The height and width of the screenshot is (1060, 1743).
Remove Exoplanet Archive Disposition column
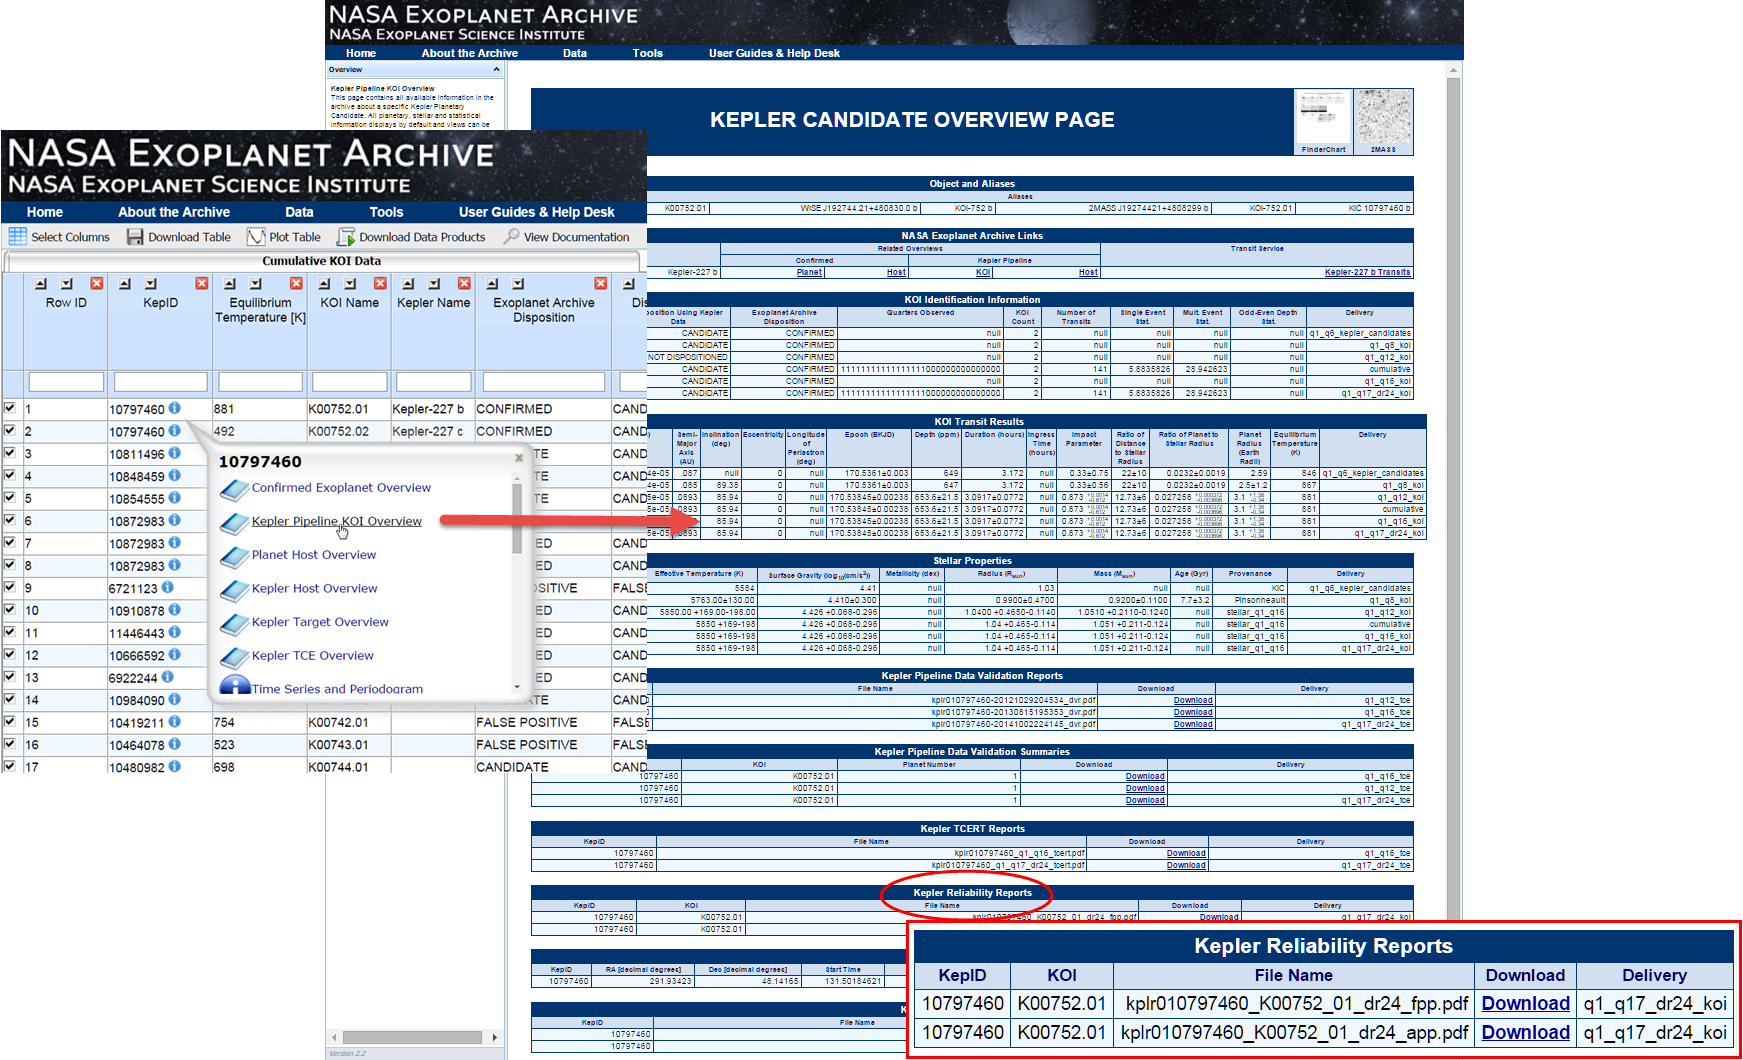601,284
